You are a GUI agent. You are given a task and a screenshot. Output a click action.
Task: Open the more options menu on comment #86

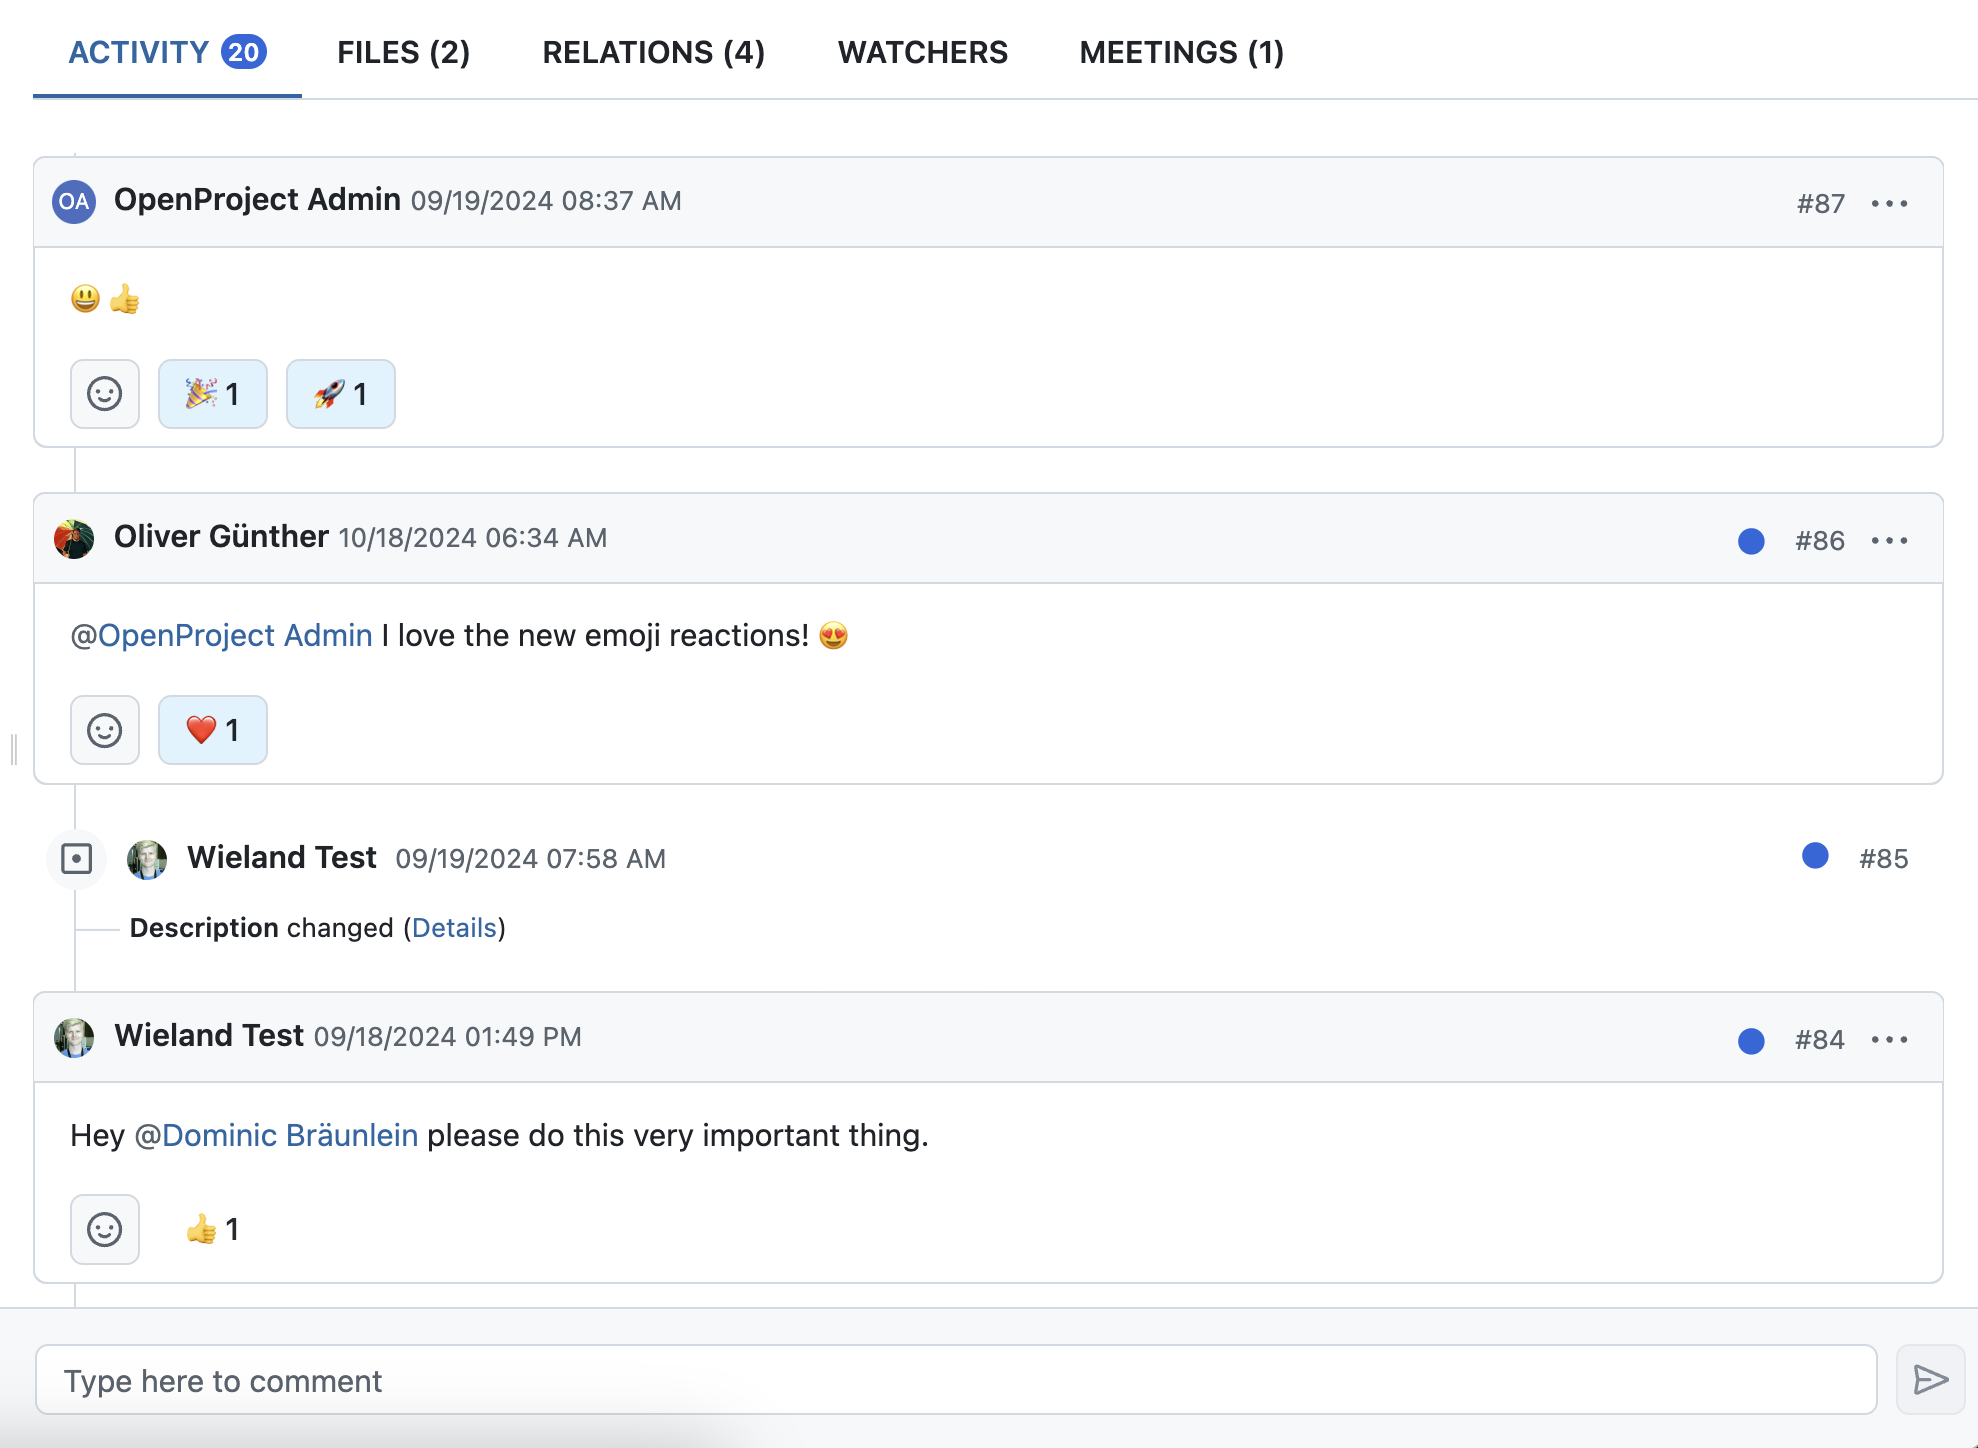(1890, 539)
